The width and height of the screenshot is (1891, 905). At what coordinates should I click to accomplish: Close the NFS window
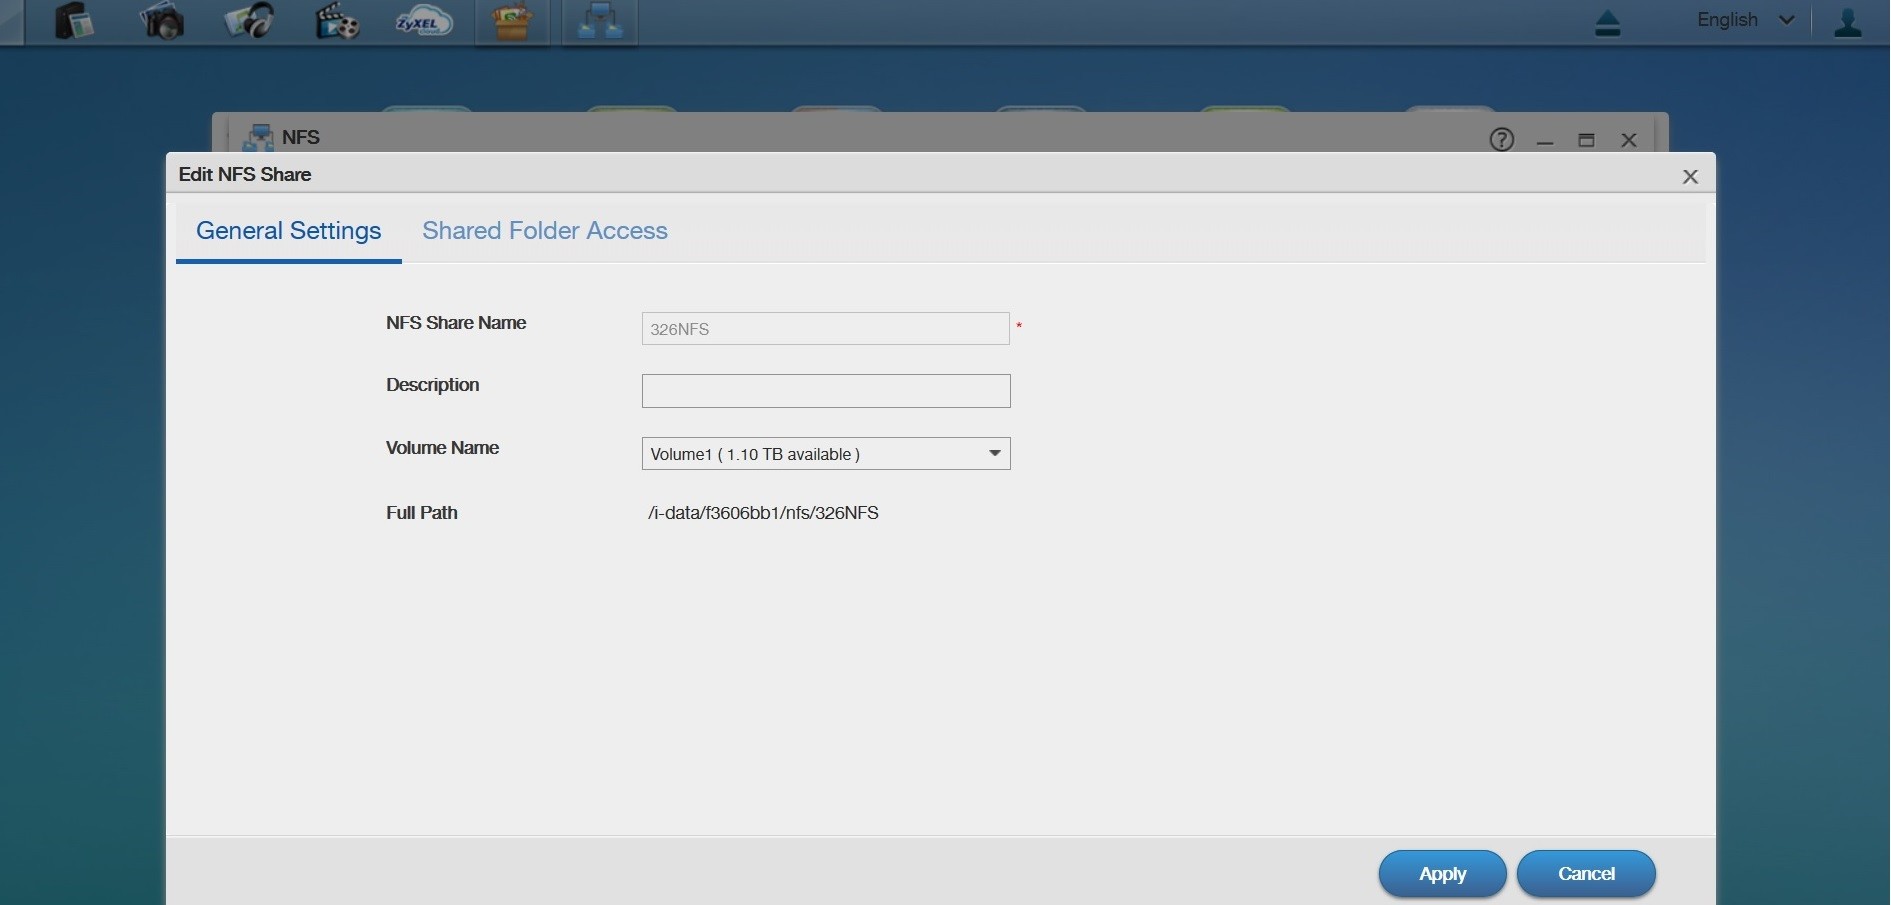click(x=1630, y=140)
